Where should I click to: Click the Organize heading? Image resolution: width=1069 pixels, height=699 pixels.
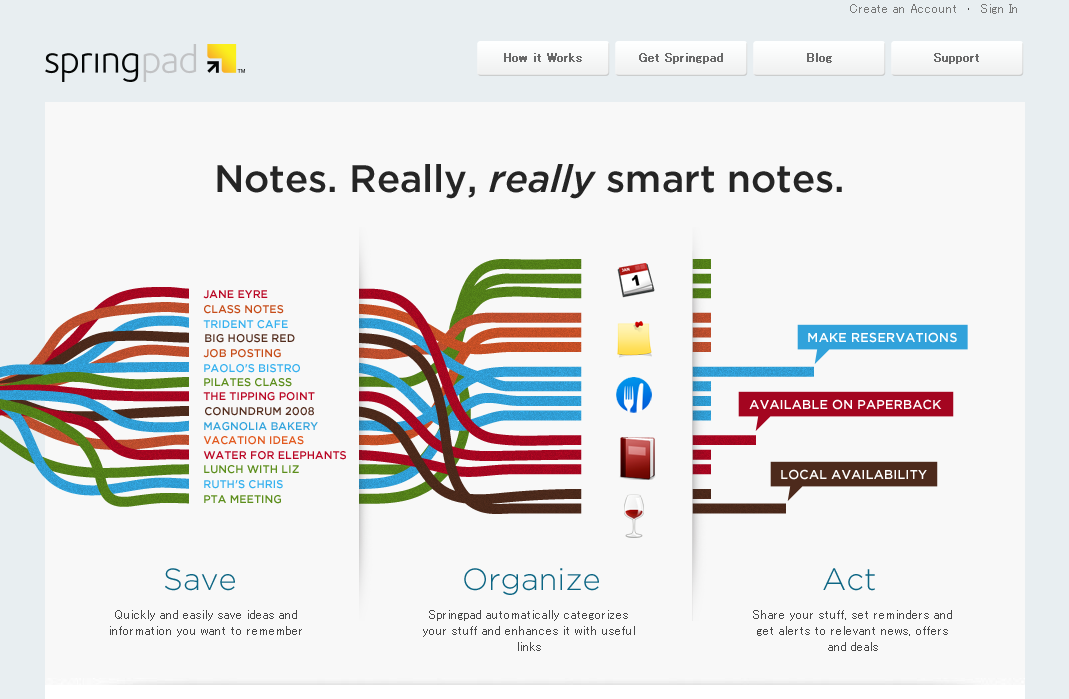click(x=531, y=580)
